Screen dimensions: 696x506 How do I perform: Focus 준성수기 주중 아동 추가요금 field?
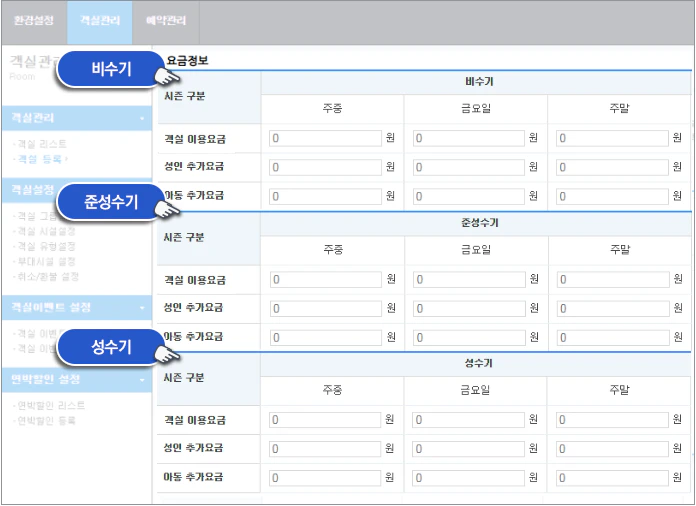326,338
